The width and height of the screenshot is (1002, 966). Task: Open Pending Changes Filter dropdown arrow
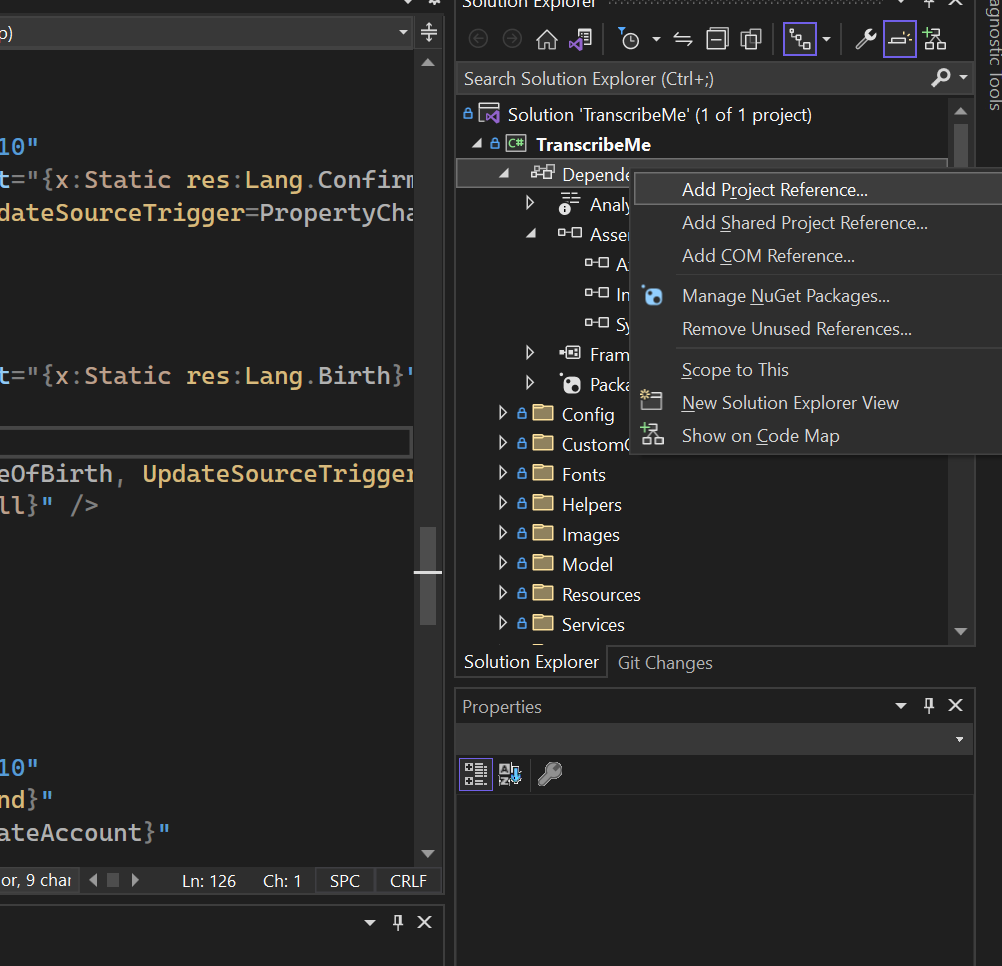[x=656, y=40]
